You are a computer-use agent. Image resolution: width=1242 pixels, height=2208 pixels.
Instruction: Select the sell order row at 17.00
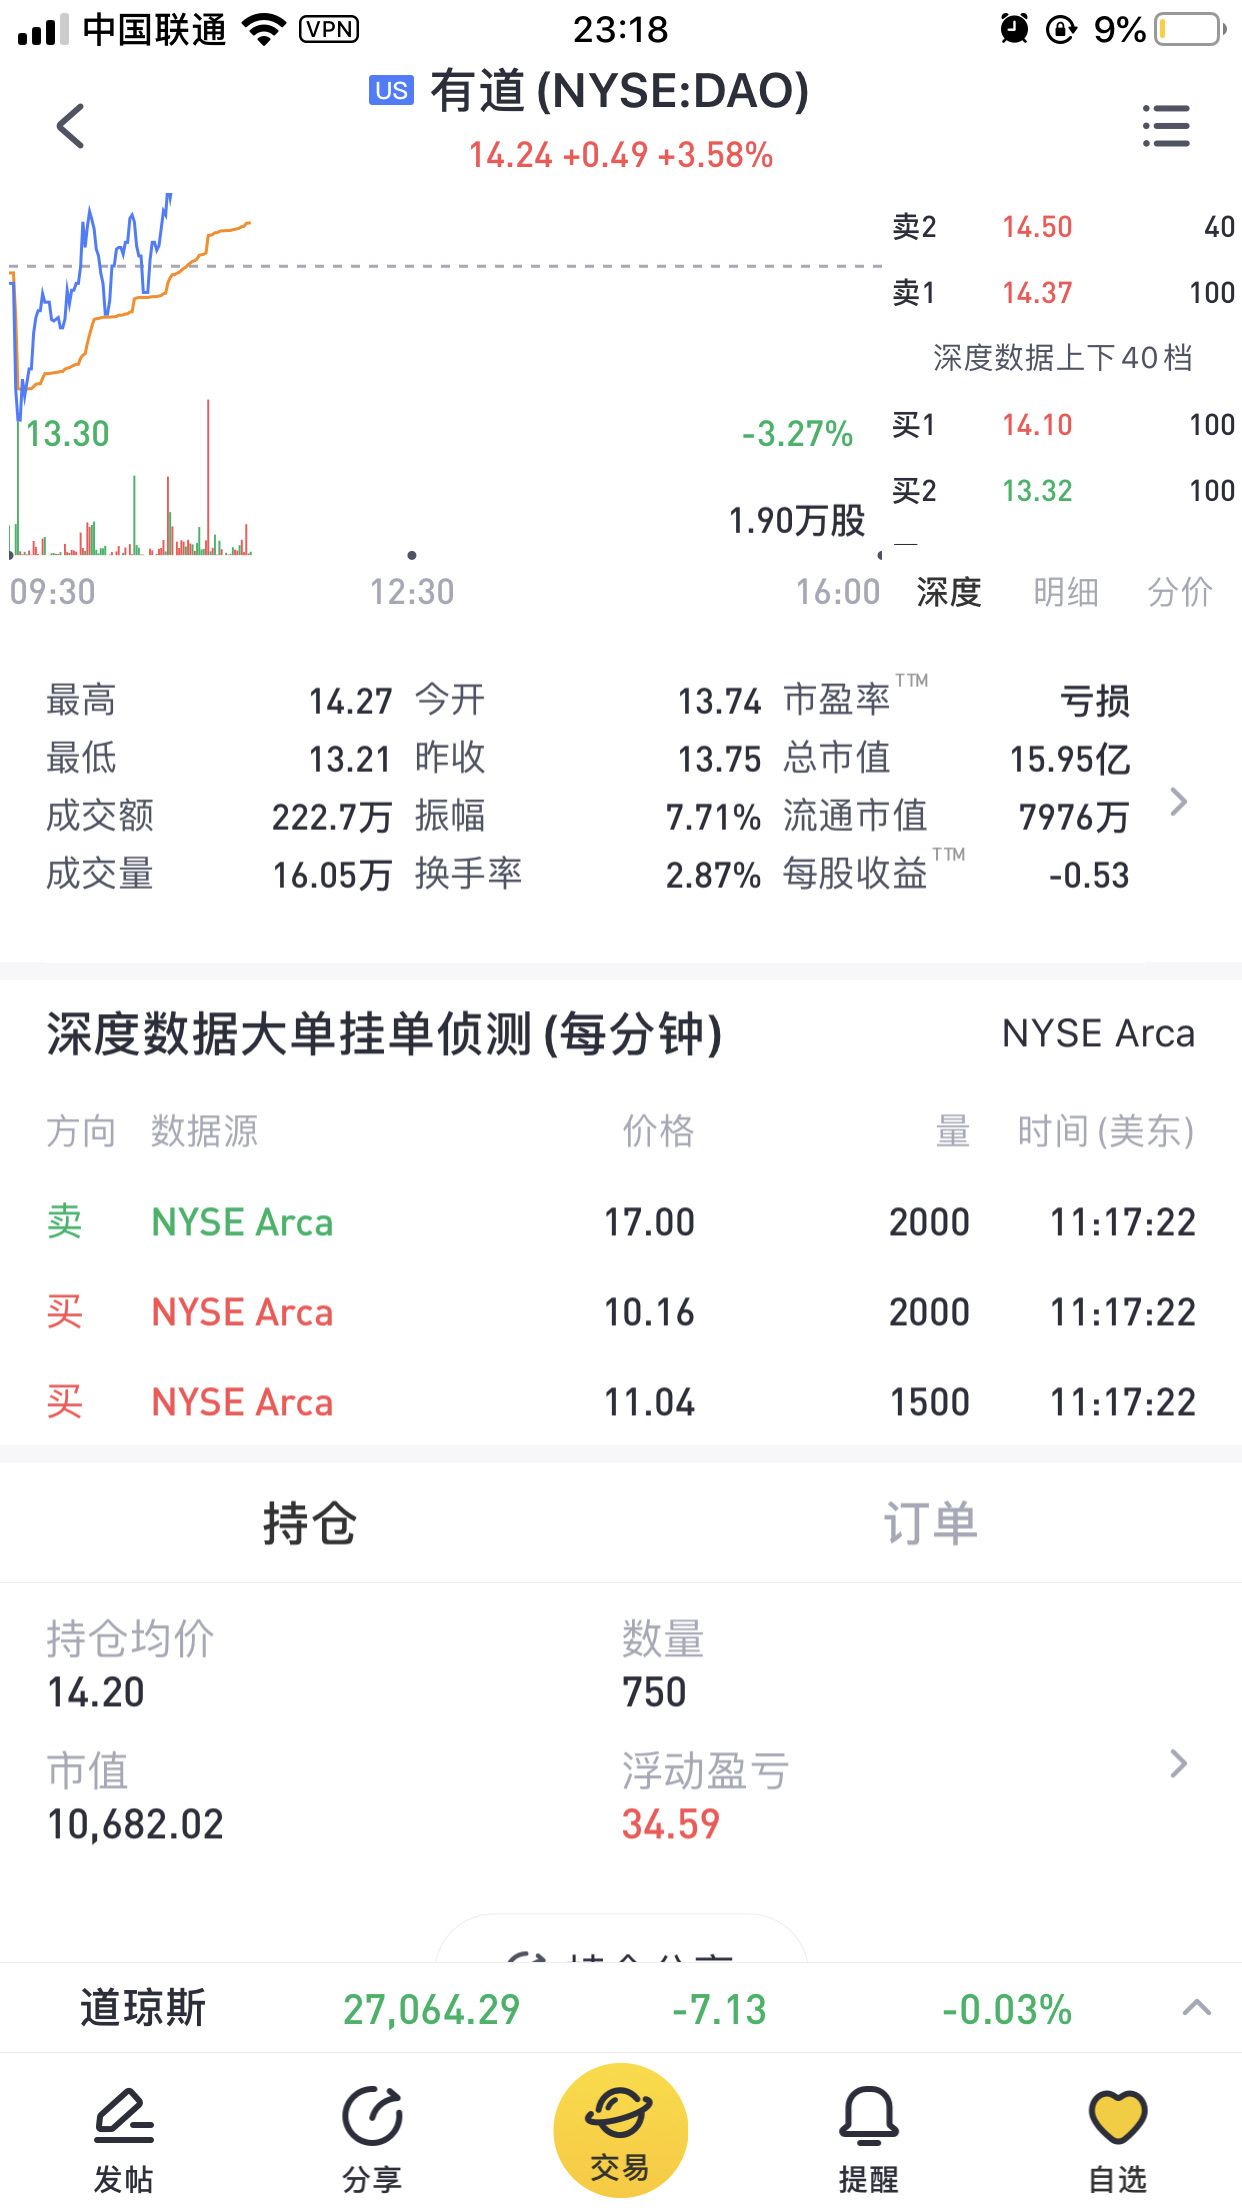click(x=621, y=1222)
